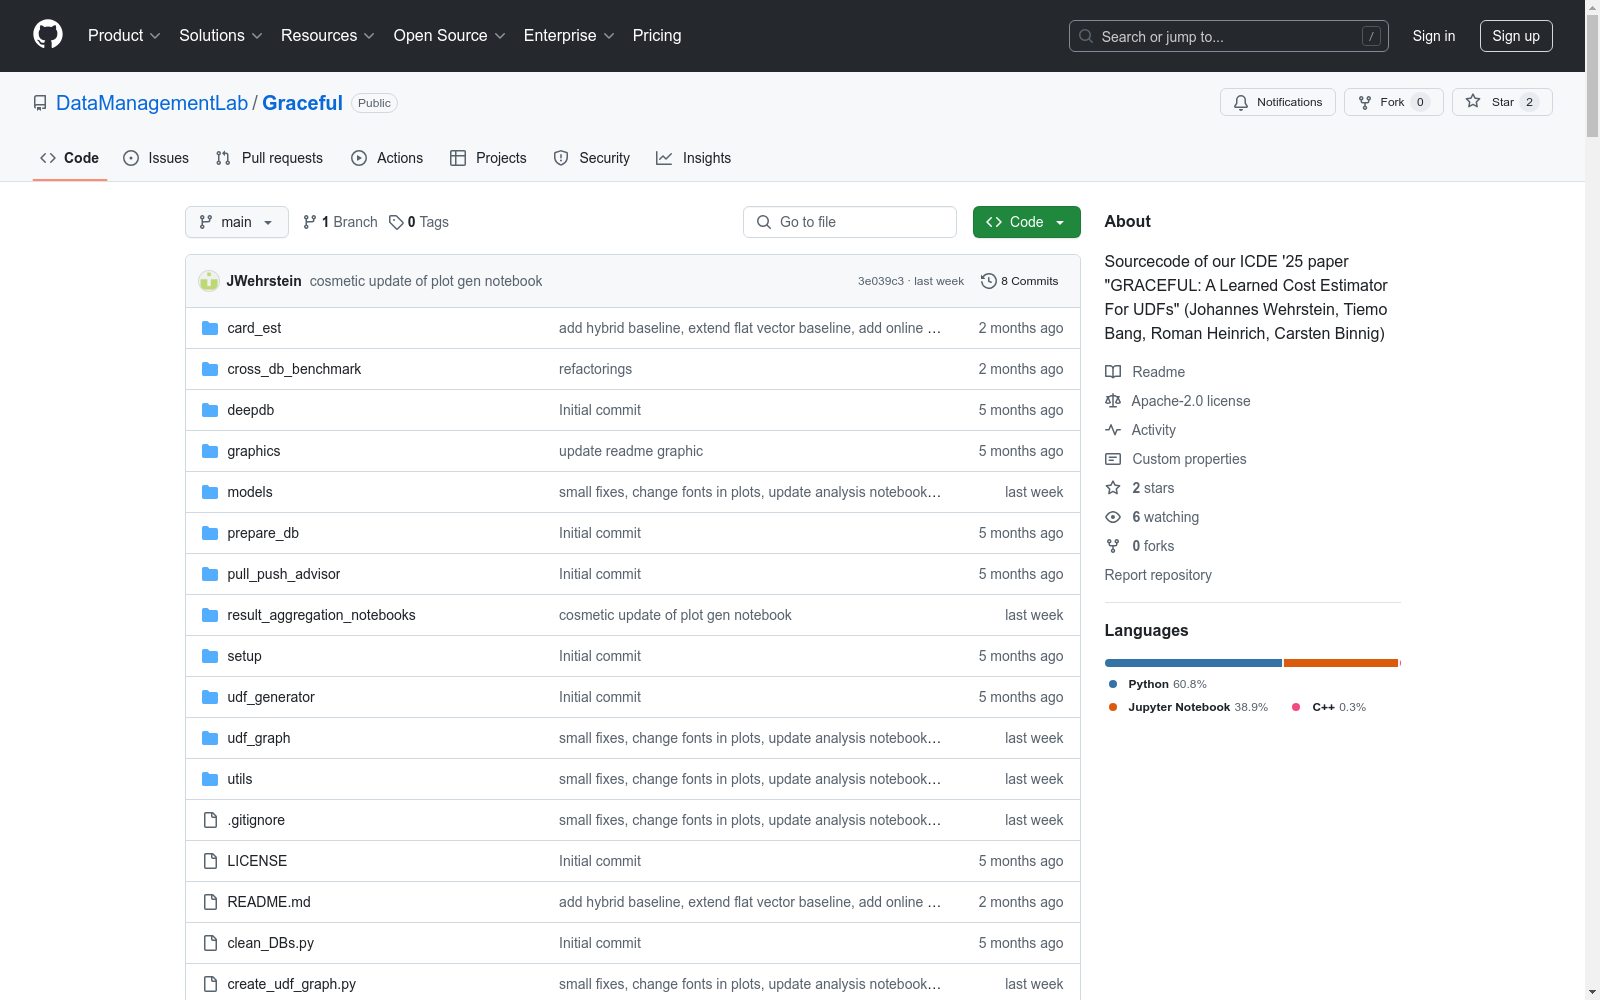Click 'refactorings' commit message
The height and width of the screenshot is (1000, 1600).
pyautogui.click(x=595, y=369)
